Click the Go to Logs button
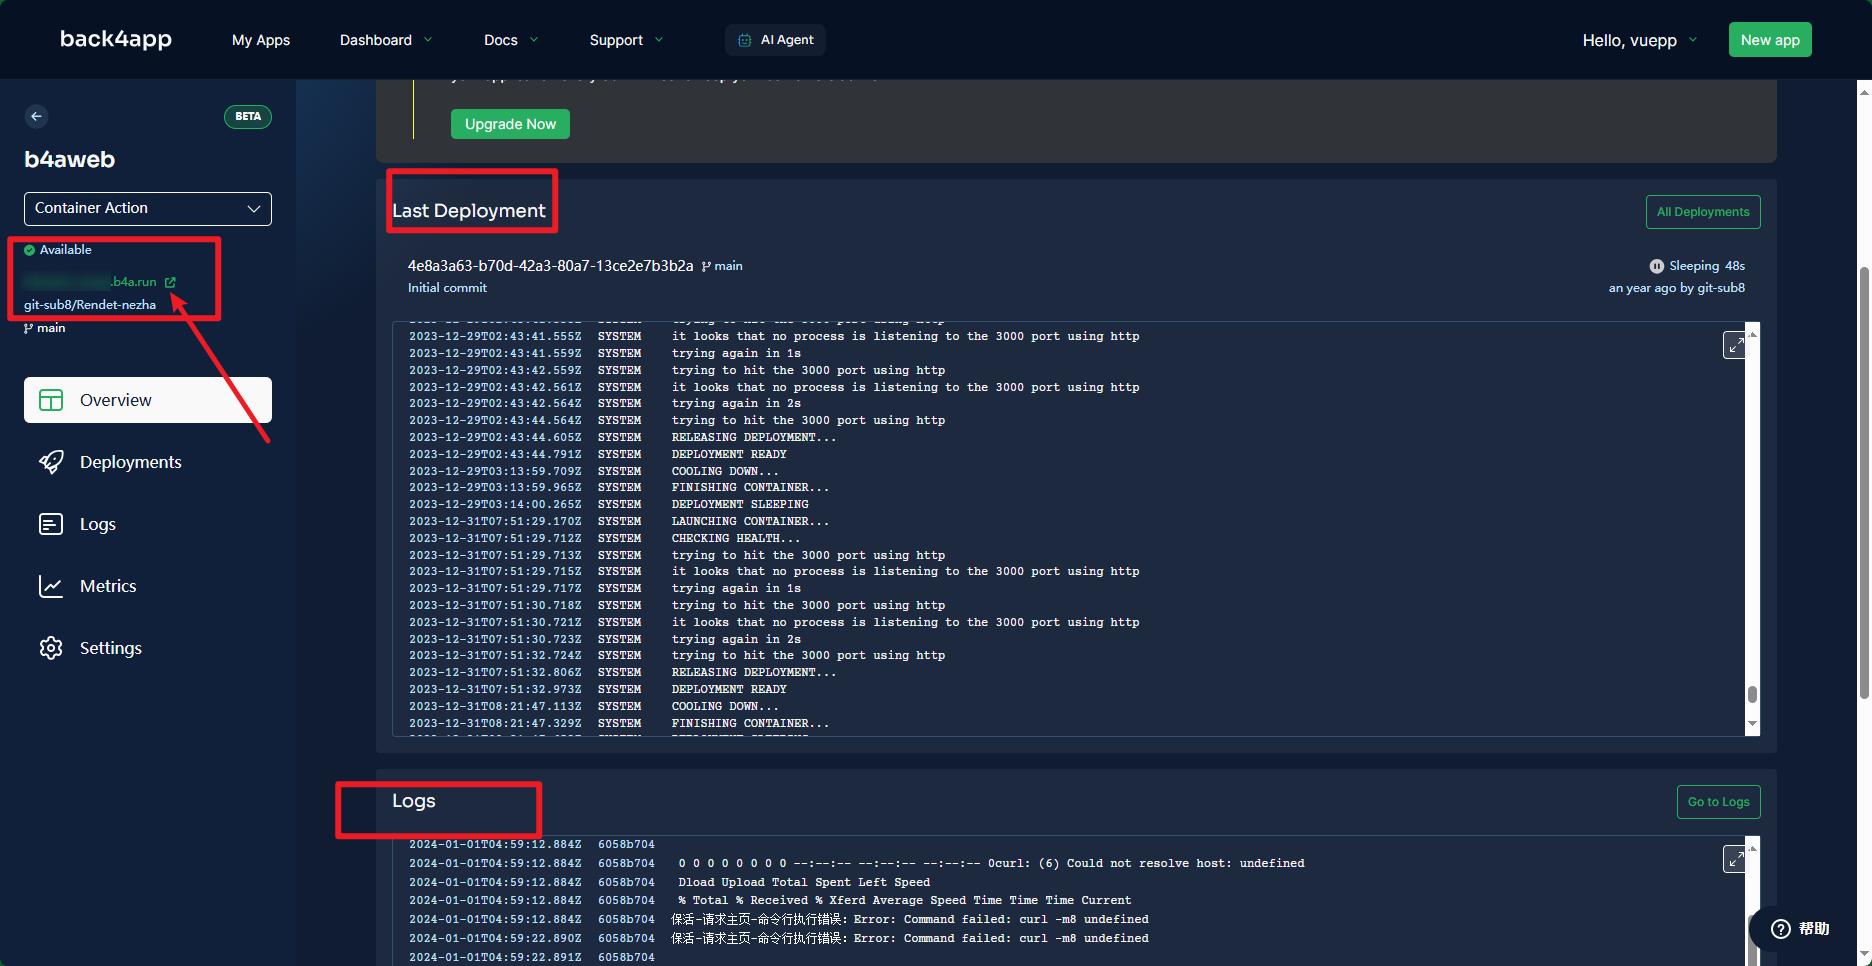Image resolution: width=1872 pixels, height=966 pixels. pyautogui.click(x=1718, y=802)
